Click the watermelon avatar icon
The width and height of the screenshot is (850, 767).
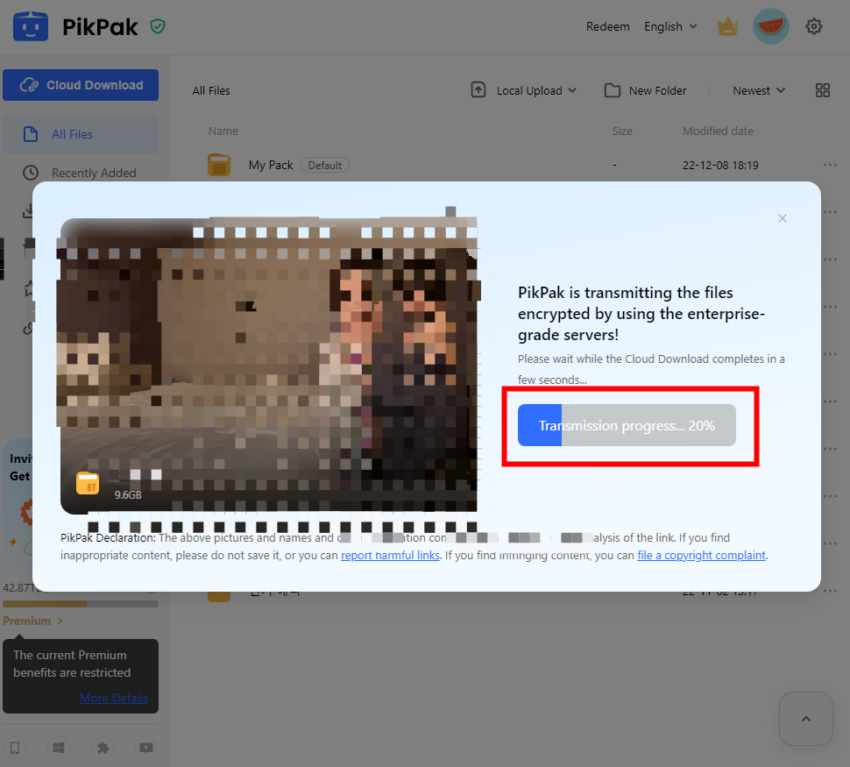[x=771, y=26]
